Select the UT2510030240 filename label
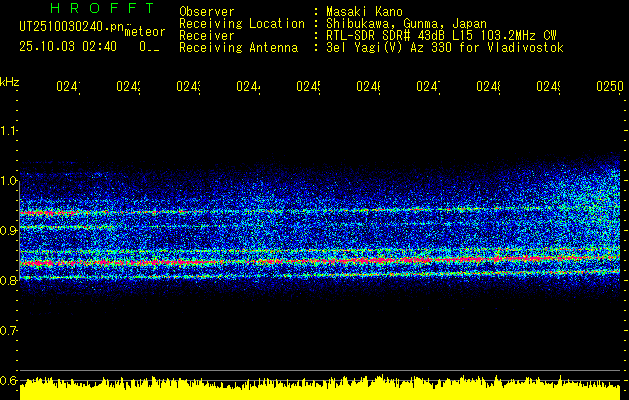This screenshot has width=629, height=400. [x=70, y=27]
